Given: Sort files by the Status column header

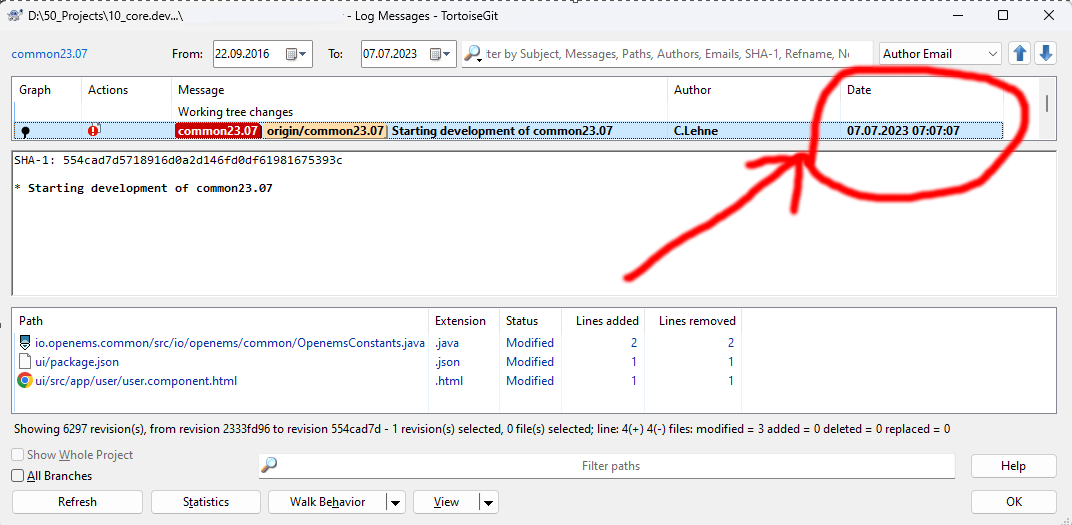Looking at the screenshot, I should pos(531,321).
